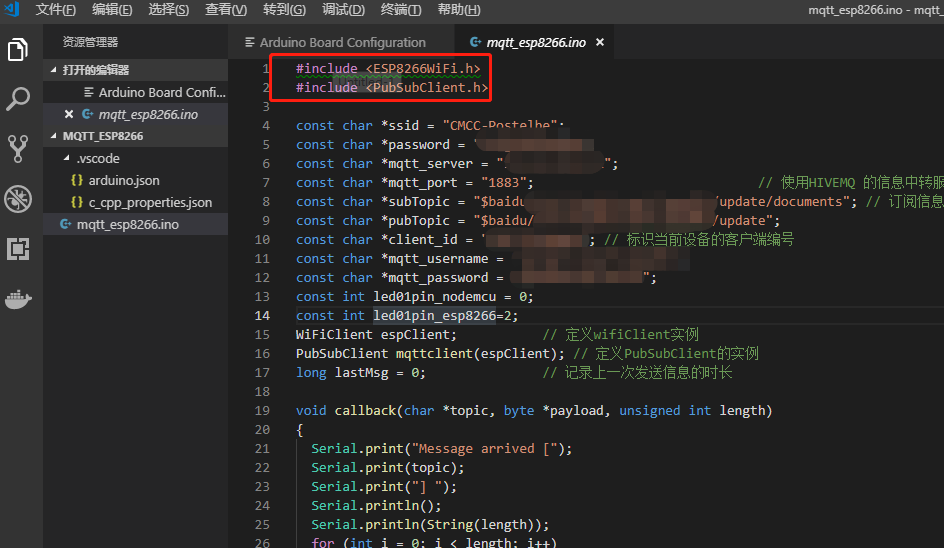
Task: Click line number 14 in the gutter
Action: pyautogui.click(x=262, y=315)
